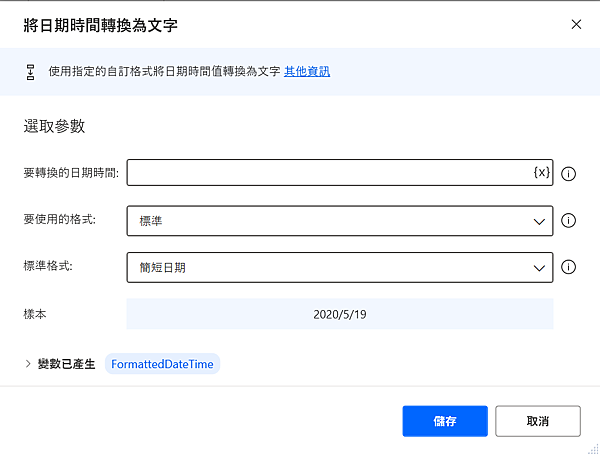Click the 樣本 label
Screen dimensions: 600x456
tap(35, 314)
